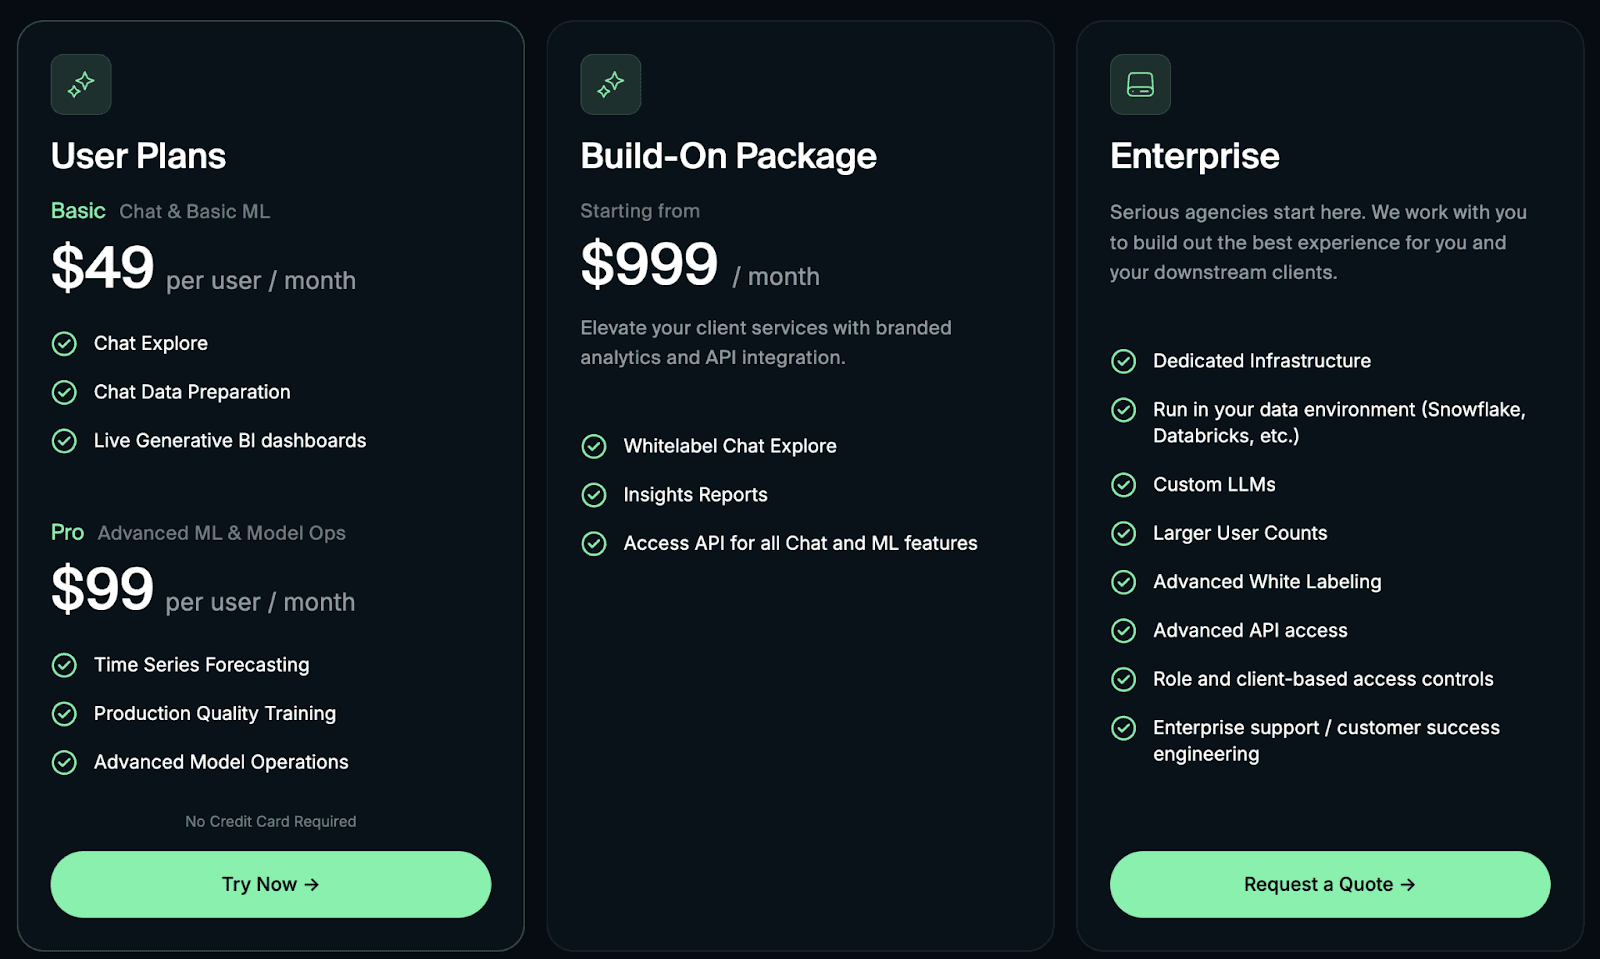Click the Role and client-based access controls text
Viewport: 1600px width, 959px height.
tap(1323, 679)
